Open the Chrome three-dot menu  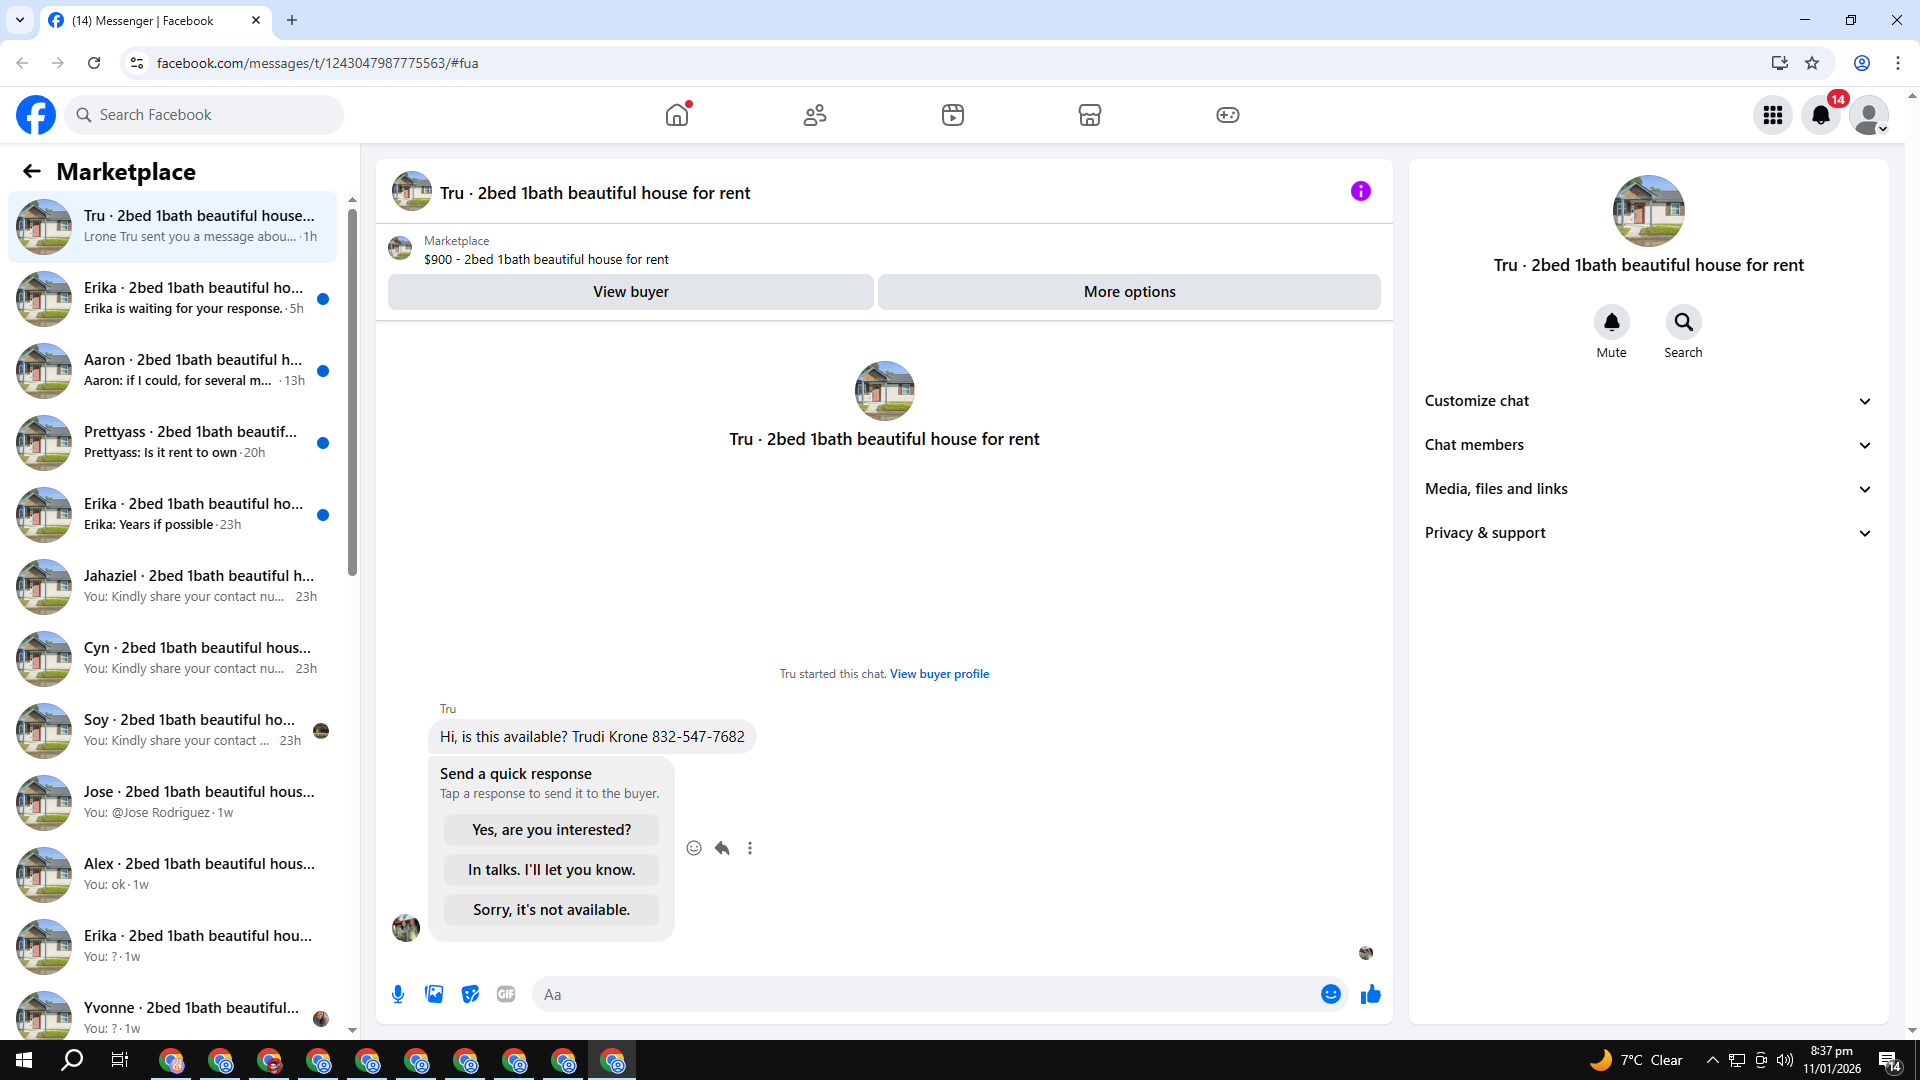(1898, 63)
